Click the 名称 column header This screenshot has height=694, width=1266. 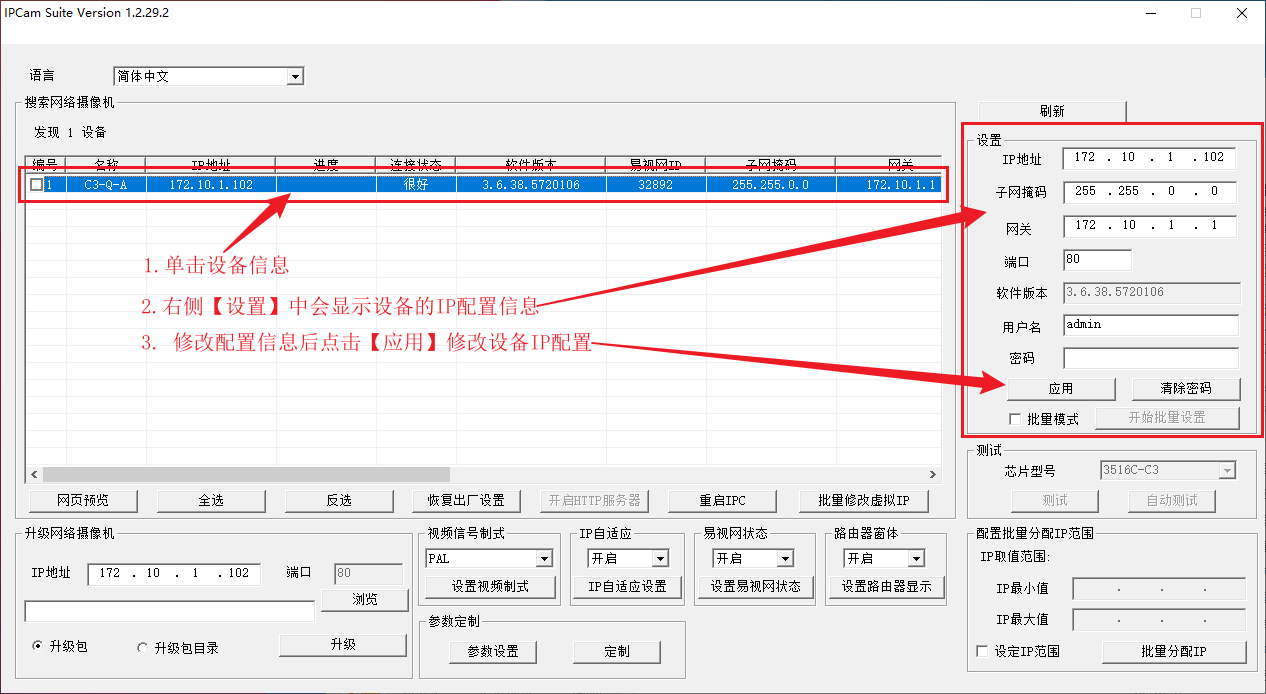[x=106, y=164]
